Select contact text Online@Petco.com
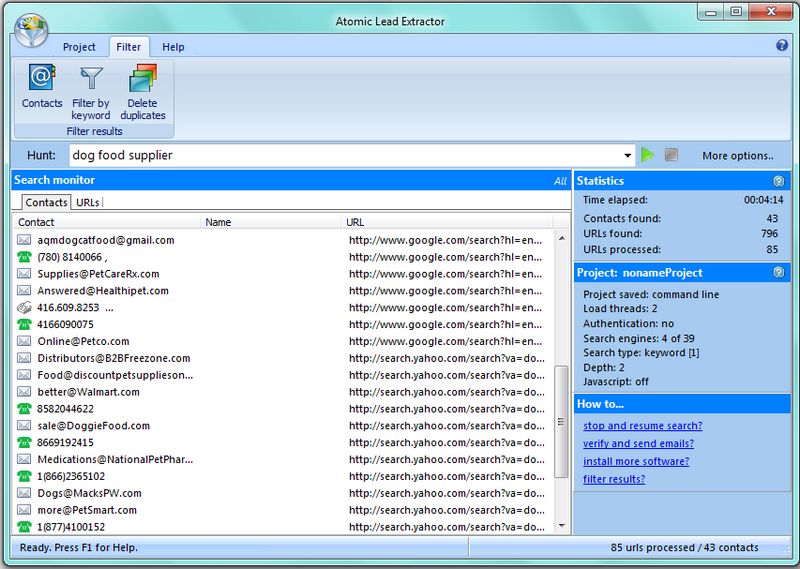 [x=83, y=341]
